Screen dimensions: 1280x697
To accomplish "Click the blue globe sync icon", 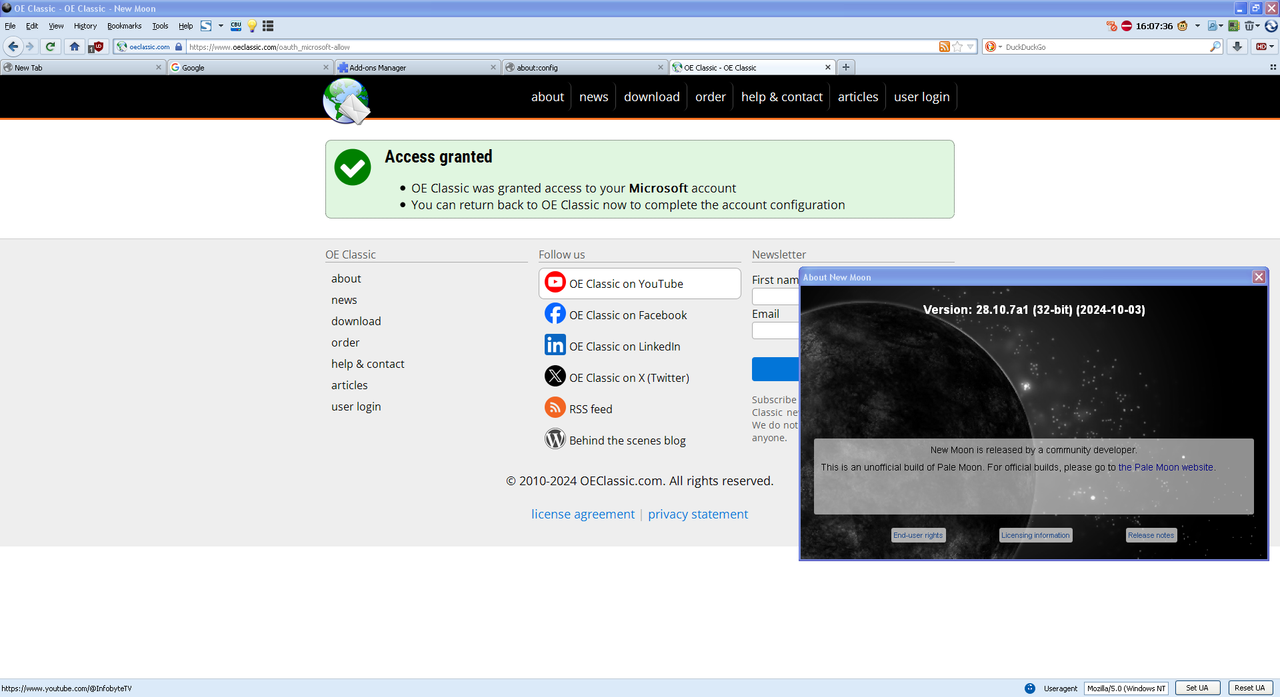I will pos(1271,26).
